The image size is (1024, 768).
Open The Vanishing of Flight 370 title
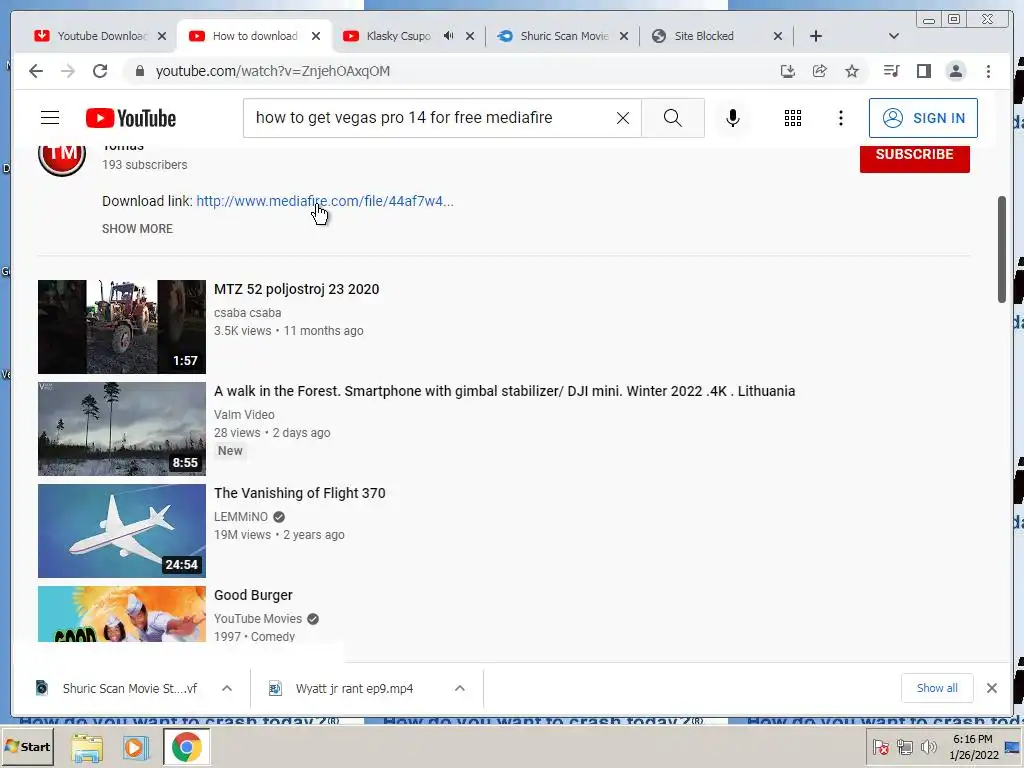[300, 493]
